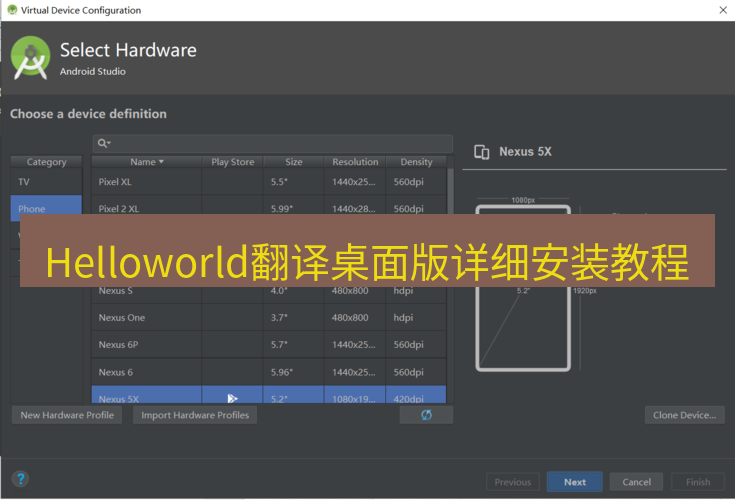Select the Nexus 6P device row

tap(269, 344)
